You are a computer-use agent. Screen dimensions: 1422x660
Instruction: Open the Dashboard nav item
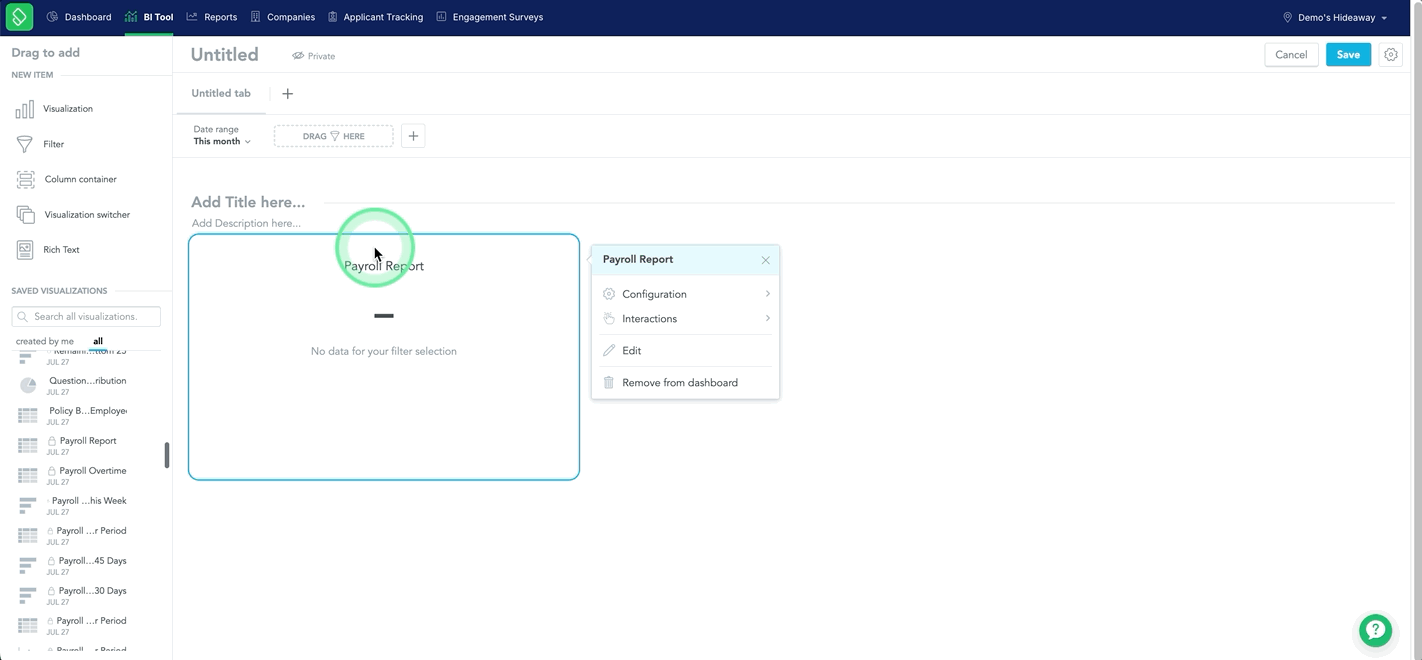[x=79, y=17]
